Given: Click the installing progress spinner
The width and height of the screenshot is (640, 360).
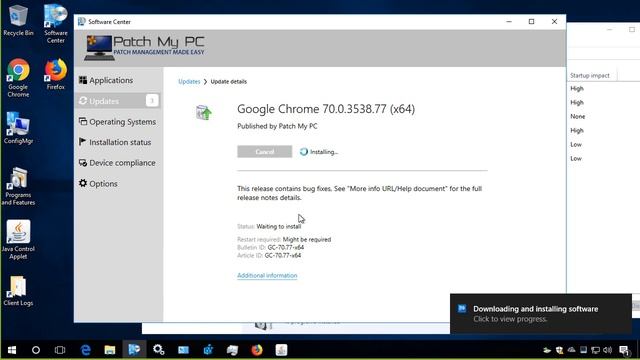Looking at the screenshot, I should point(304,152).
